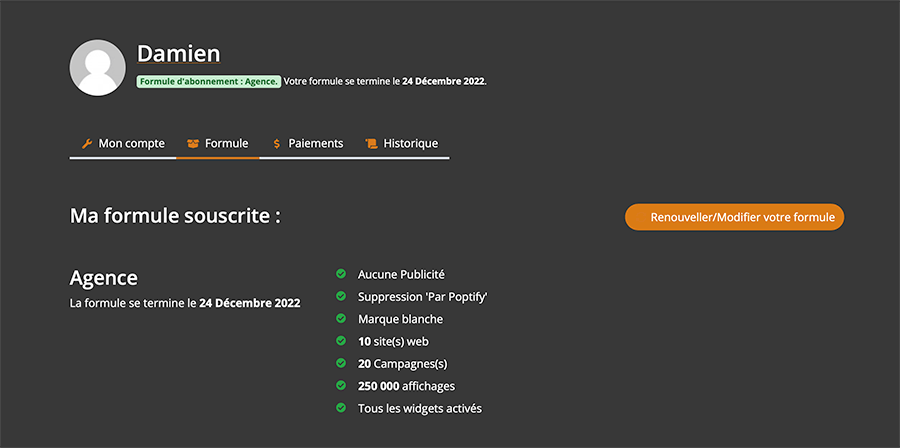
Task: Click the green check next to Aucune Publicité
Action: 340,274
